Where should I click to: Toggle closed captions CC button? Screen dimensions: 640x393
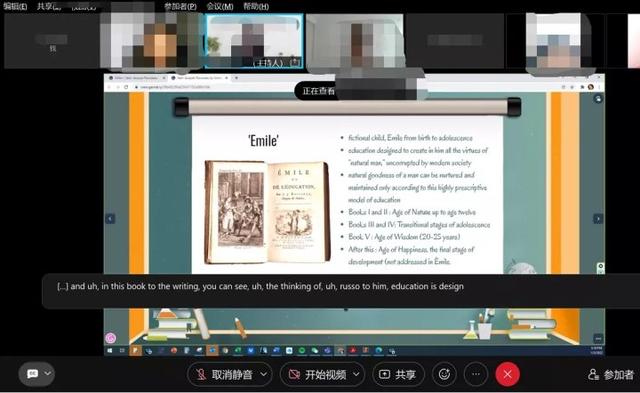click(x=32, y=374)
